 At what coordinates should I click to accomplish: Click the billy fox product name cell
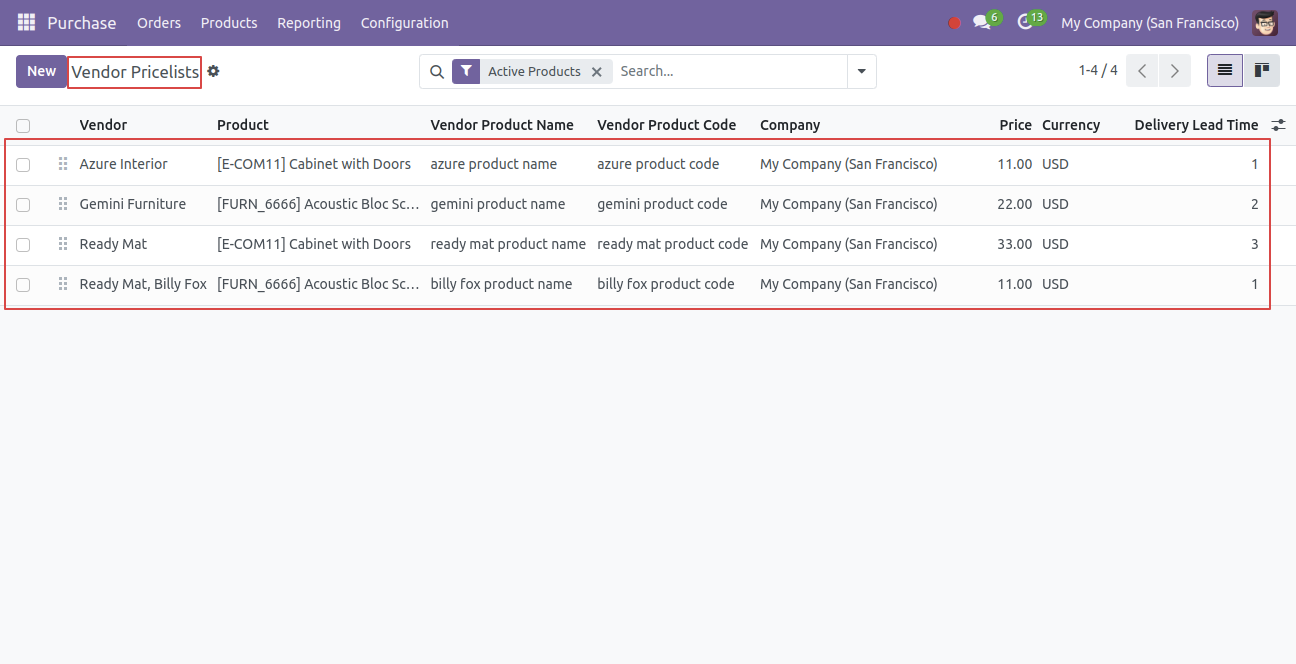(x=501, y=284)
